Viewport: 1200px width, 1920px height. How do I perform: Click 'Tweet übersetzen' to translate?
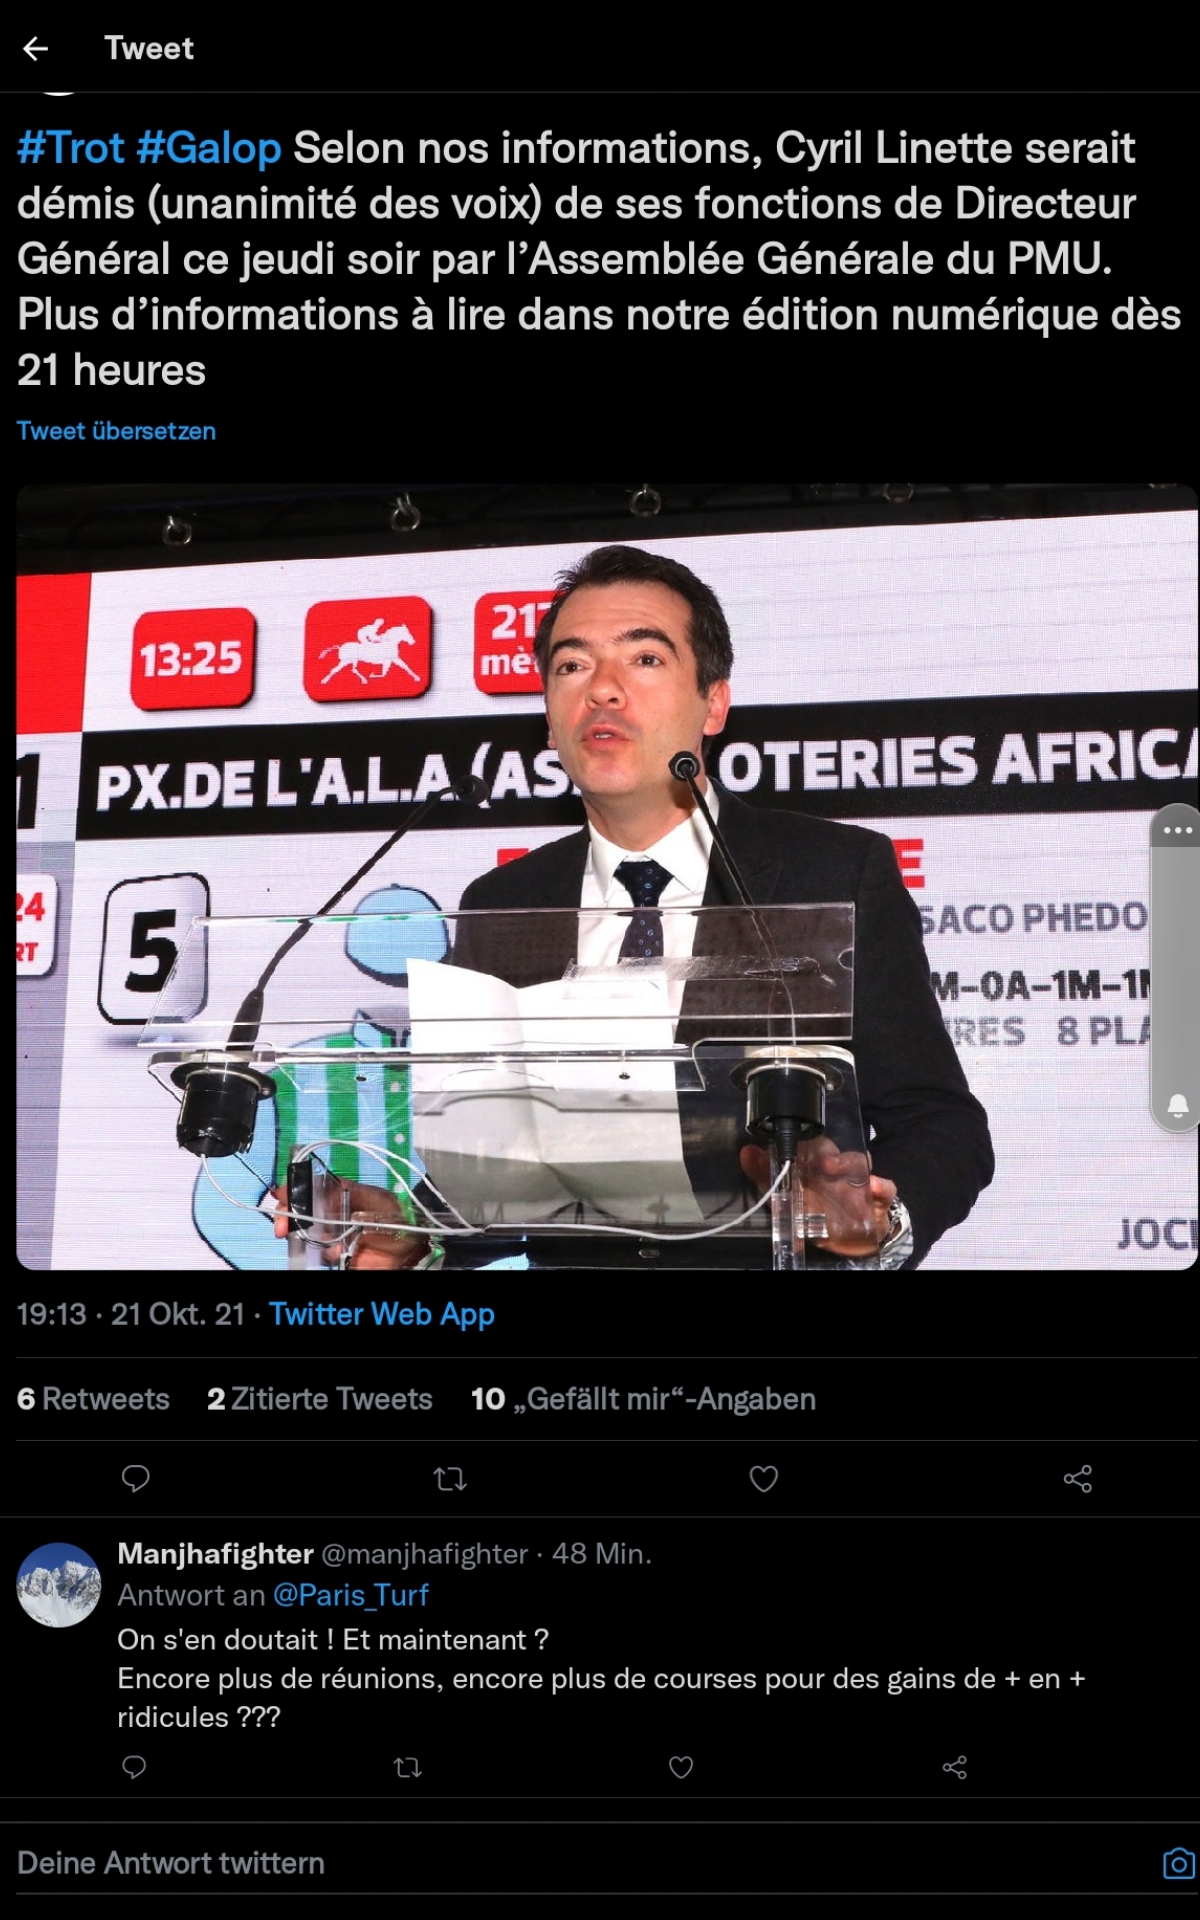pos(116,431)
